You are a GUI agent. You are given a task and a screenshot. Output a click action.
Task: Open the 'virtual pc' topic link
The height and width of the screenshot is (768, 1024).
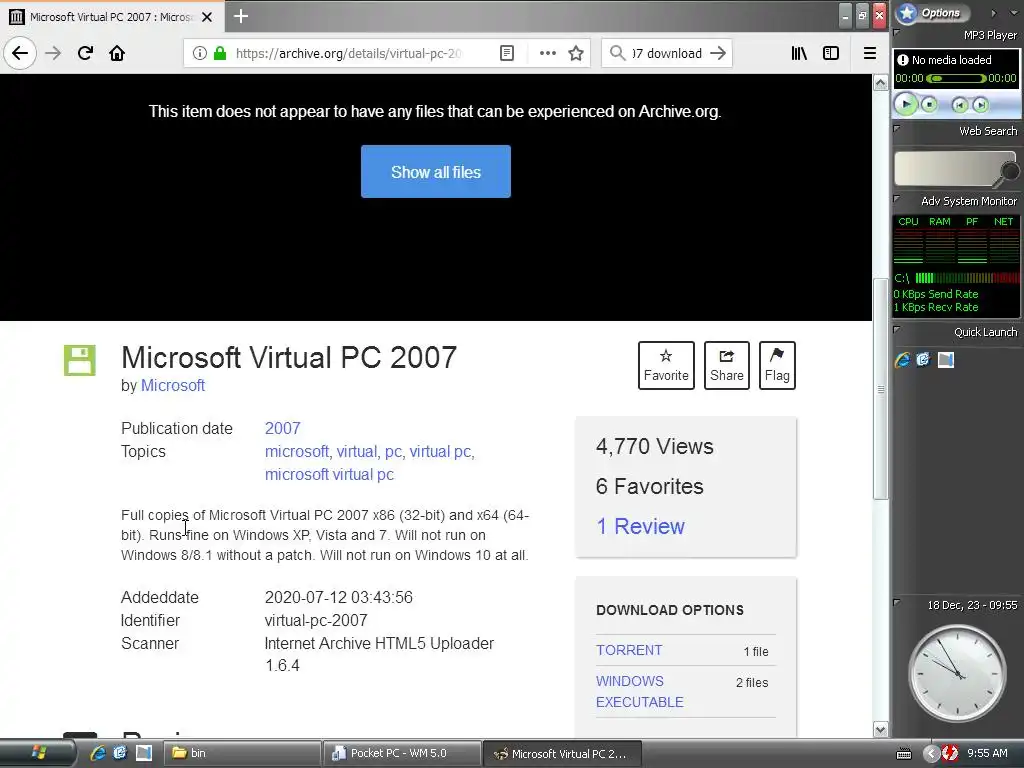click(x=440, y=452)
